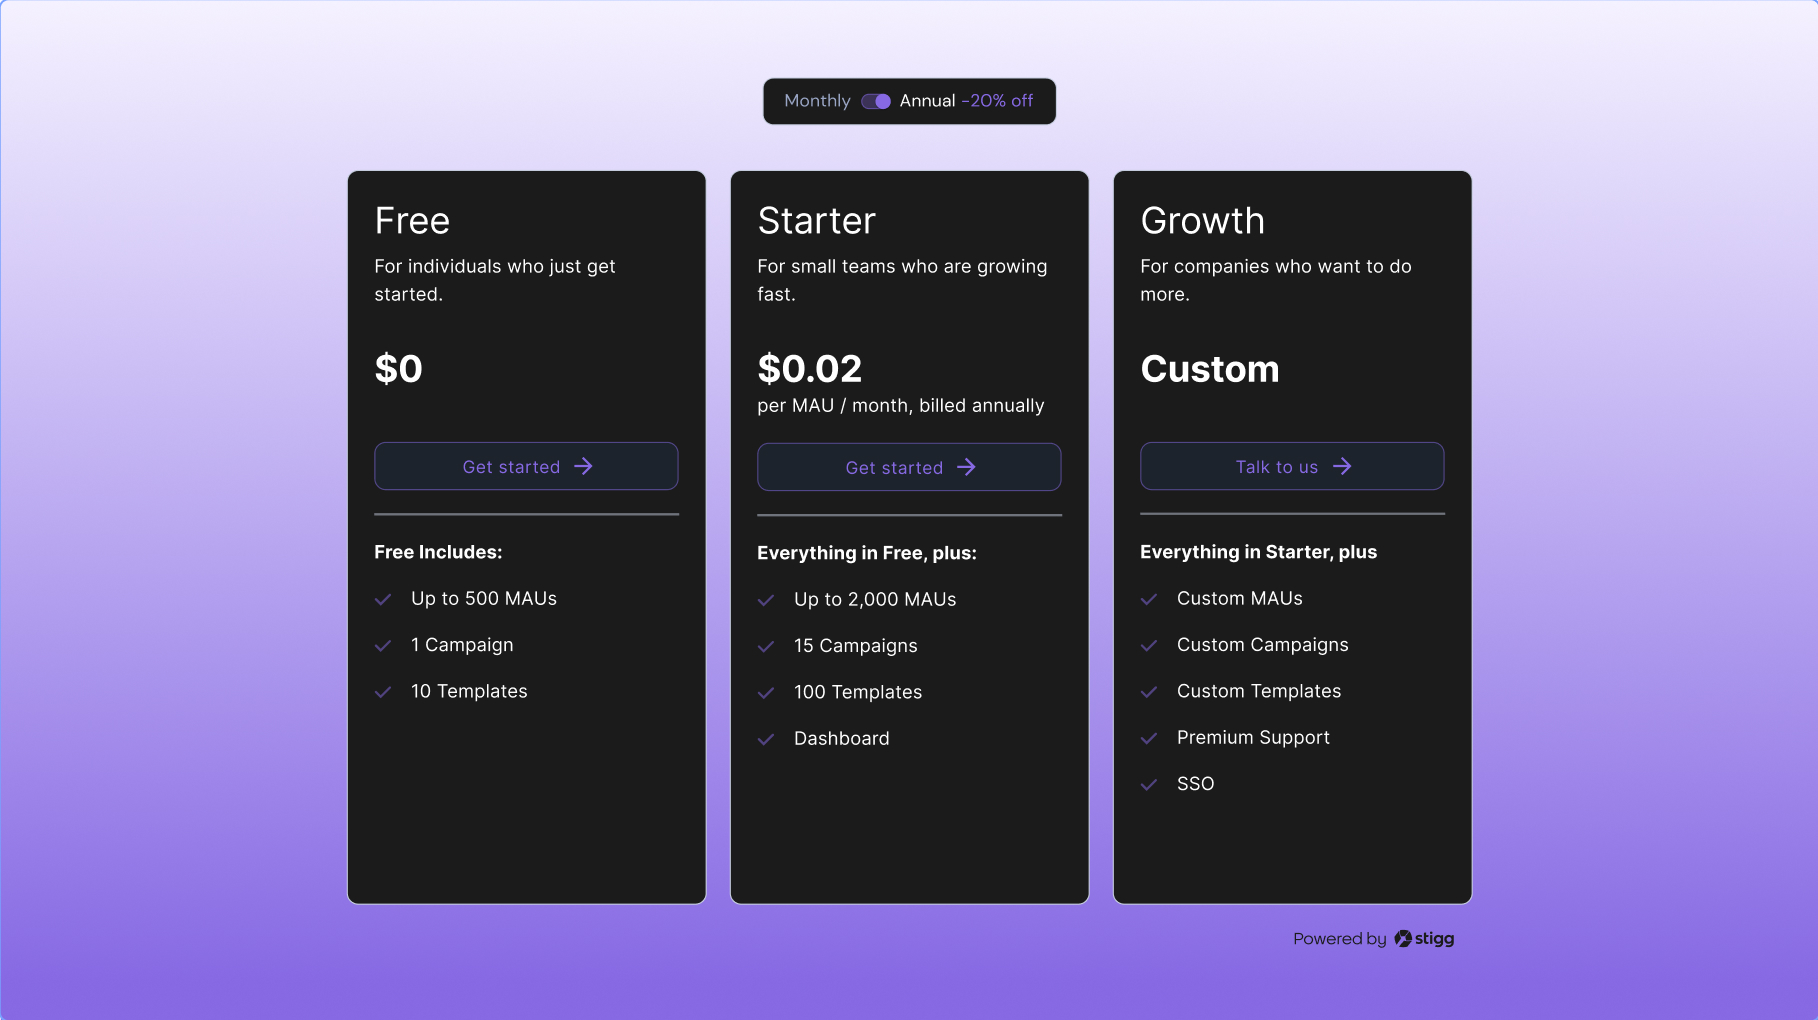Switch the billing toggle to Monthly
Image resolution: width=1818 pixels, height=1020 pixels.
(875, 101)
